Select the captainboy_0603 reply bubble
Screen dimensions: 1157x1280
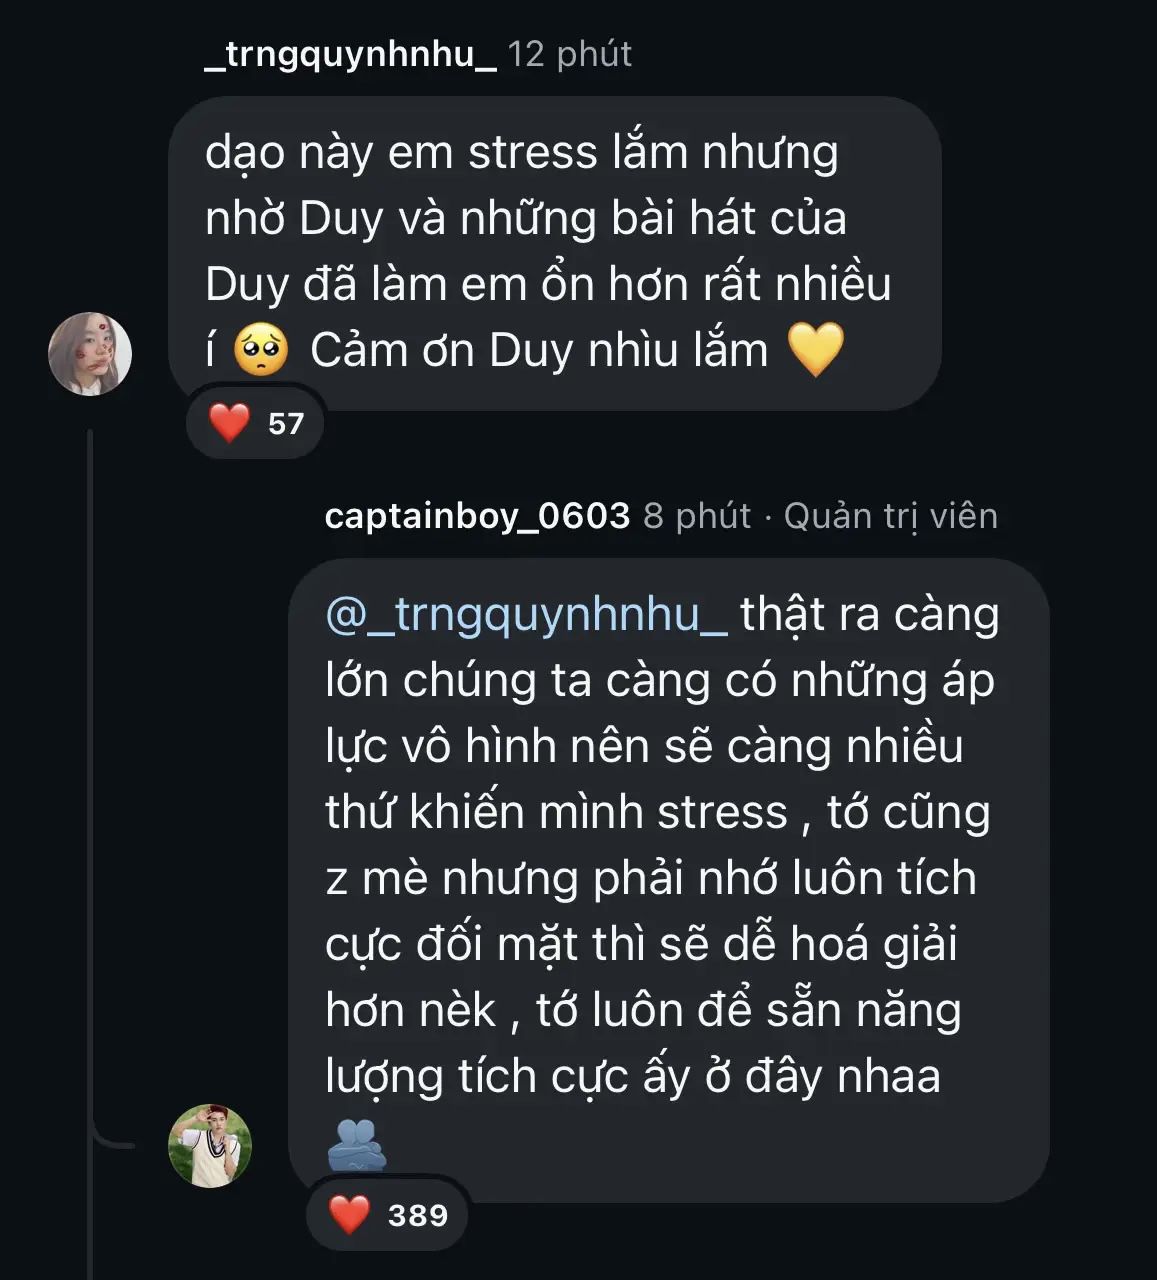669,880
